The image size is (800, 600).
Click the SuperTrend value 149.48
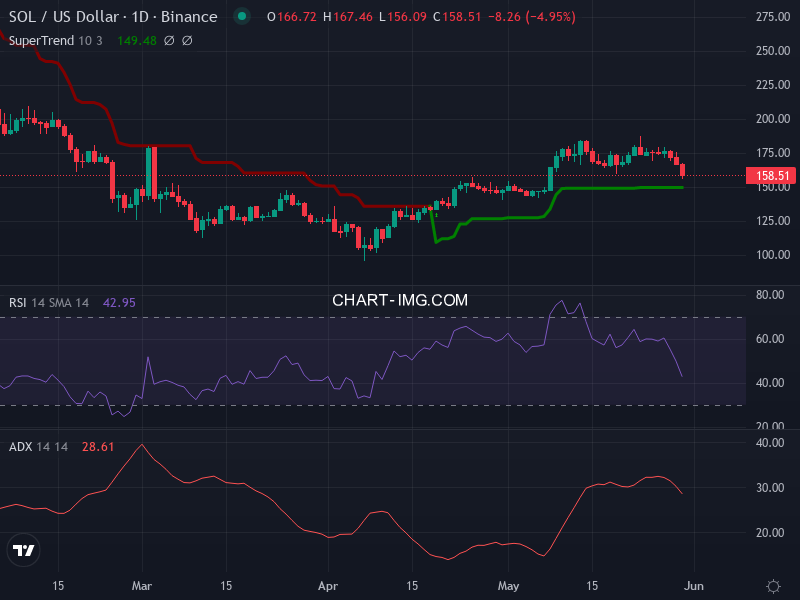137,41
